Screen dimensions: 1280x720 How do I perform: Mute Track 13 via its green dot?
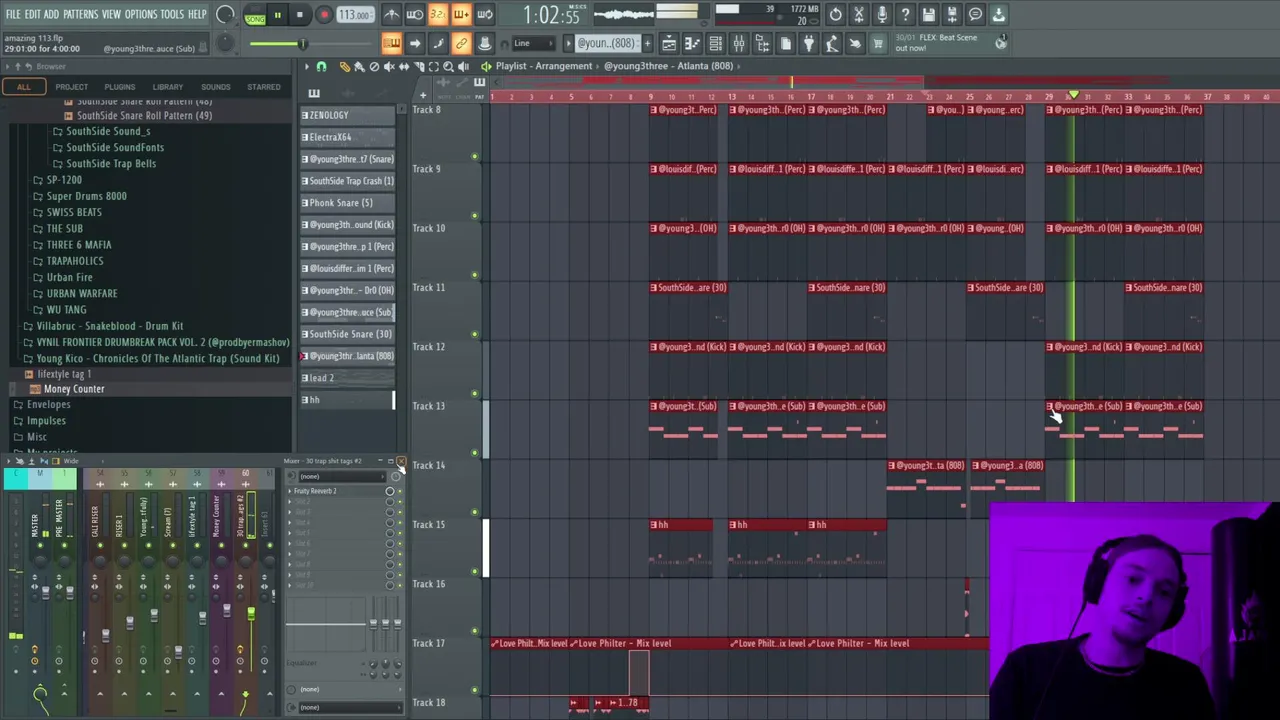pos(475,452)
